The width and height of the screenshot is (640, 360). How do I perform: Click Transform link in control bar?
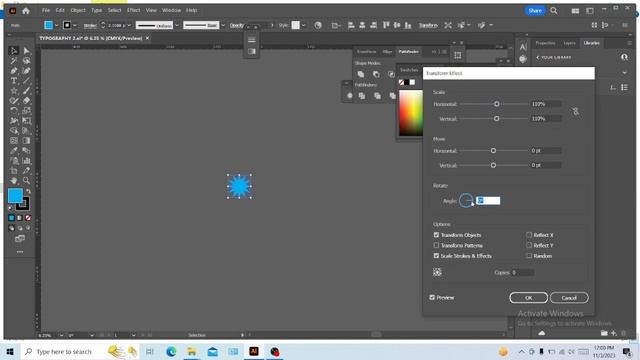428,25
